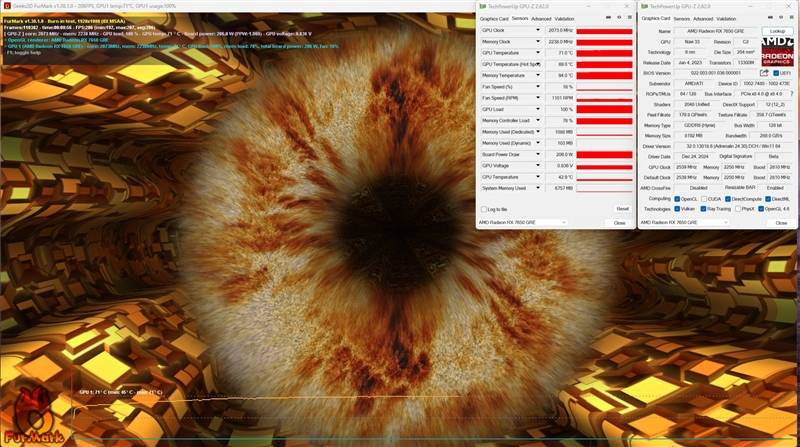Image resolution: width=800 pixels, height=447 pixels.
Task: Toggle the UEFI checkbox
Action: click(776, 73)
